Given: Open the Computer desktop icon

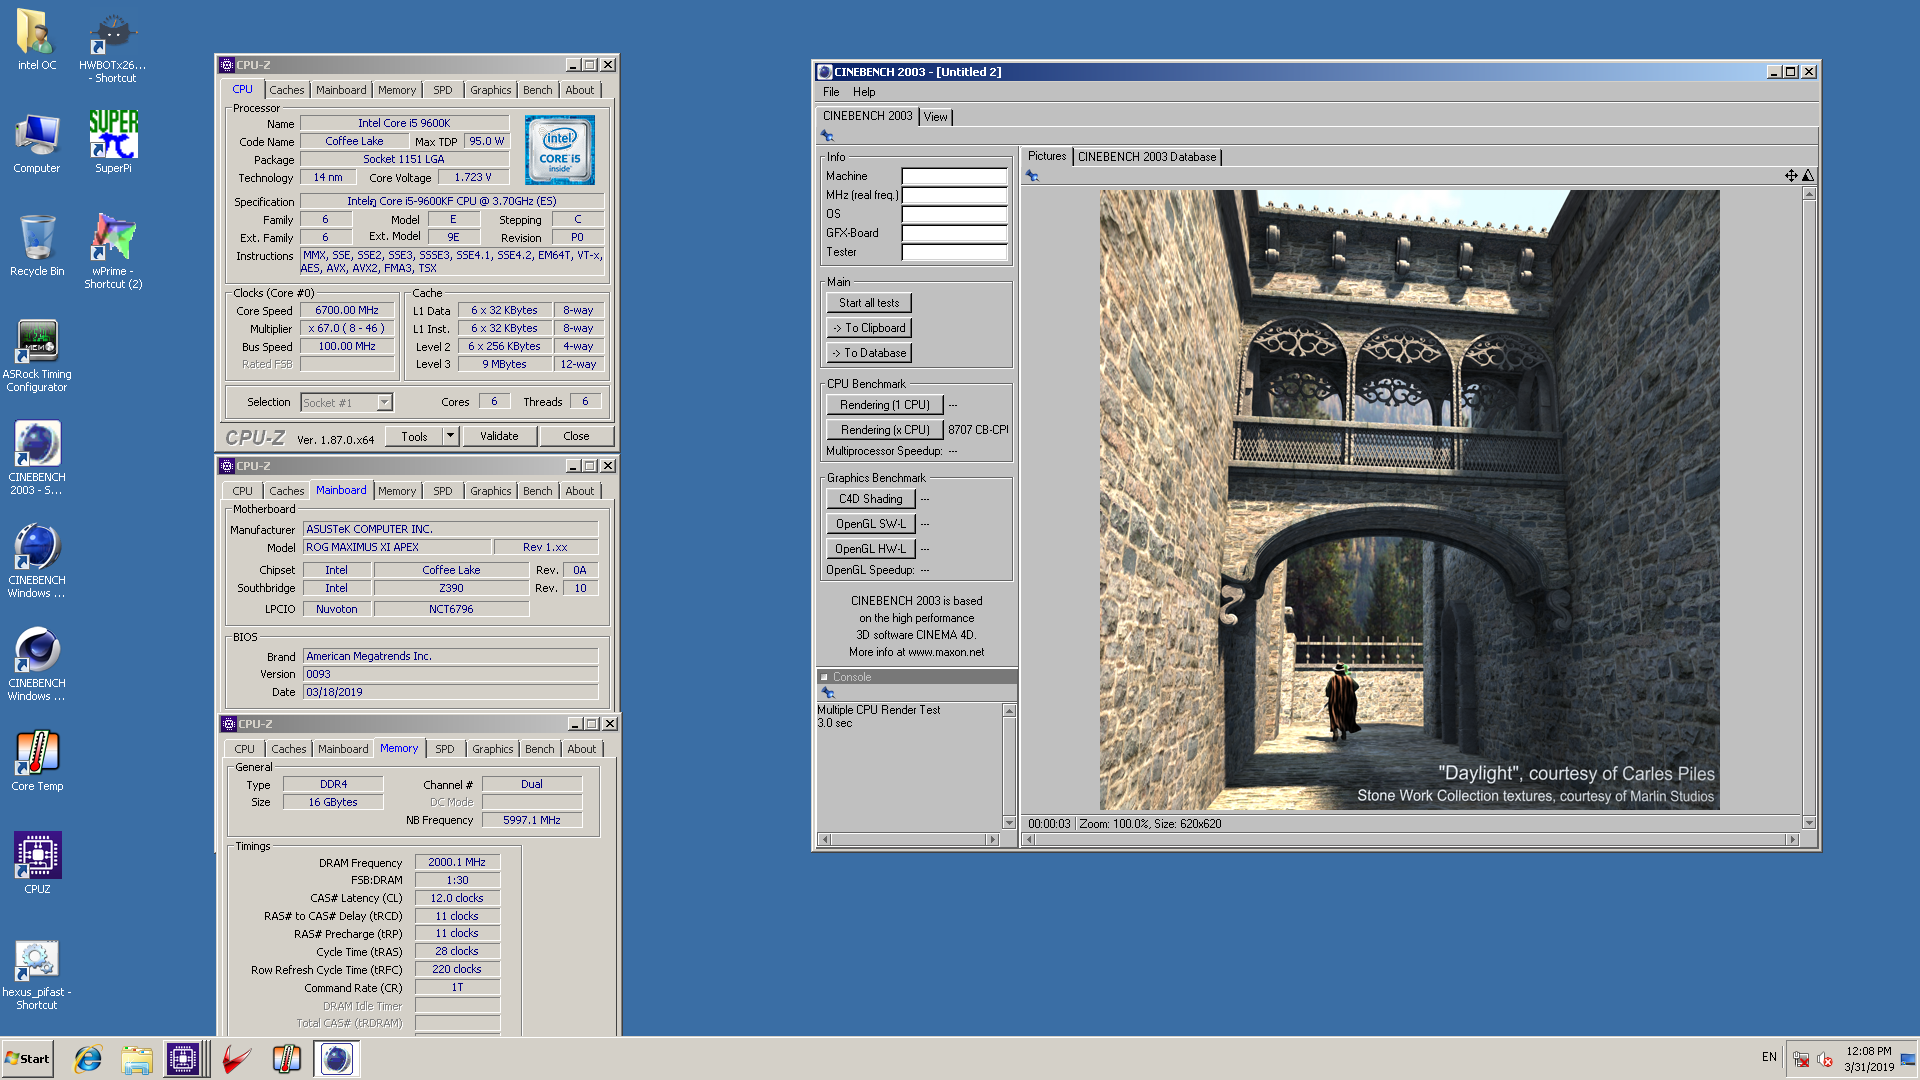Looking at the screenshot, I should [x=37, y=143].
